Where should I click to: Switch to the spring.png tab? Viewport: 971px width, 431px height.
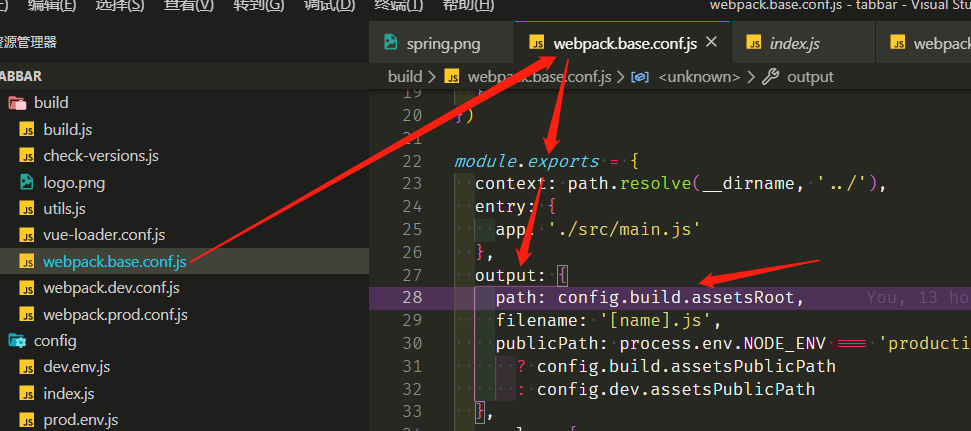click(x=442, y=43)
